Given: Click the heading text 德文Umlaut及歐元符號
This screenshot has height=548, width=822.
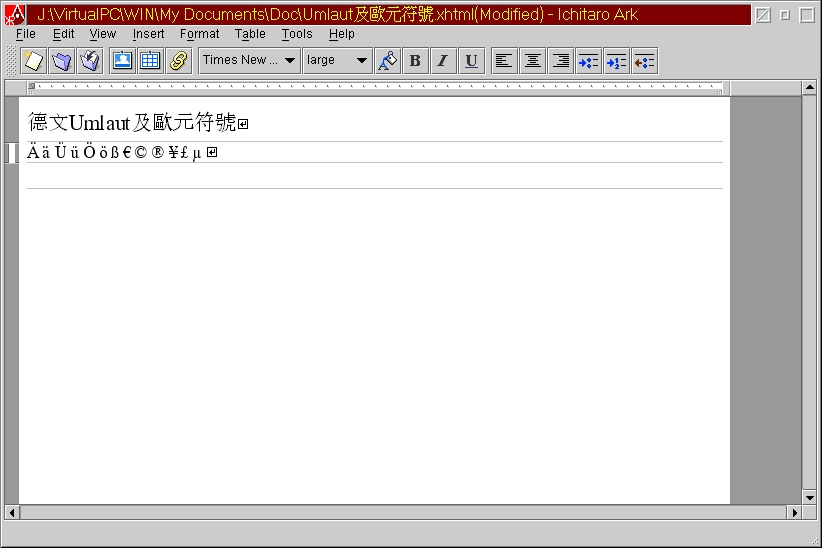Looking at the screenshot, I should 132,123.
